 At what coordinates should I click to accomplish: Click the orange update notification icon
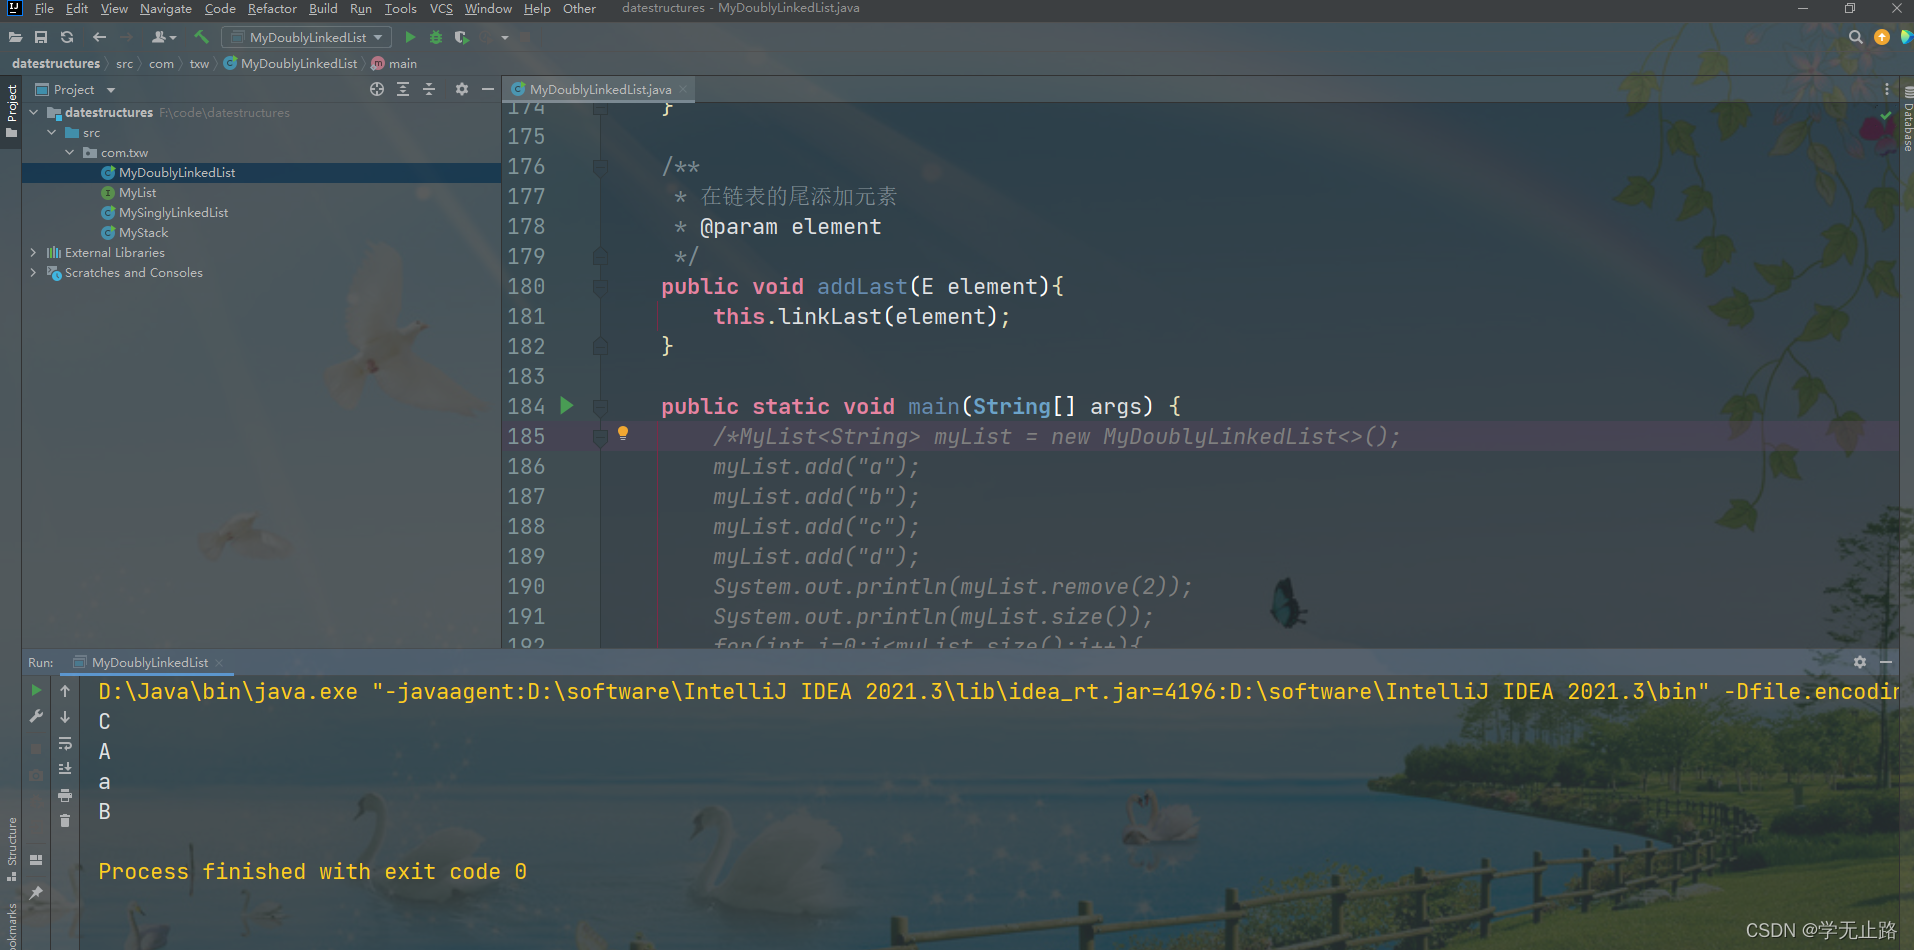click(1882, 37)
